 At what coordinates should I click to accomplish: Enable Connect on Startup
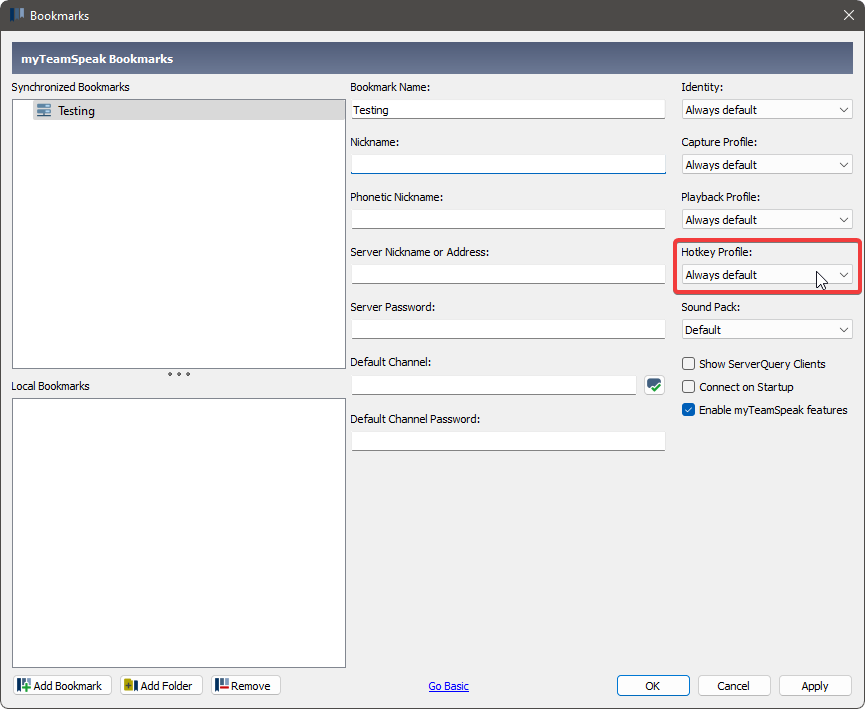pyautogui.click(x=688, y=387)
